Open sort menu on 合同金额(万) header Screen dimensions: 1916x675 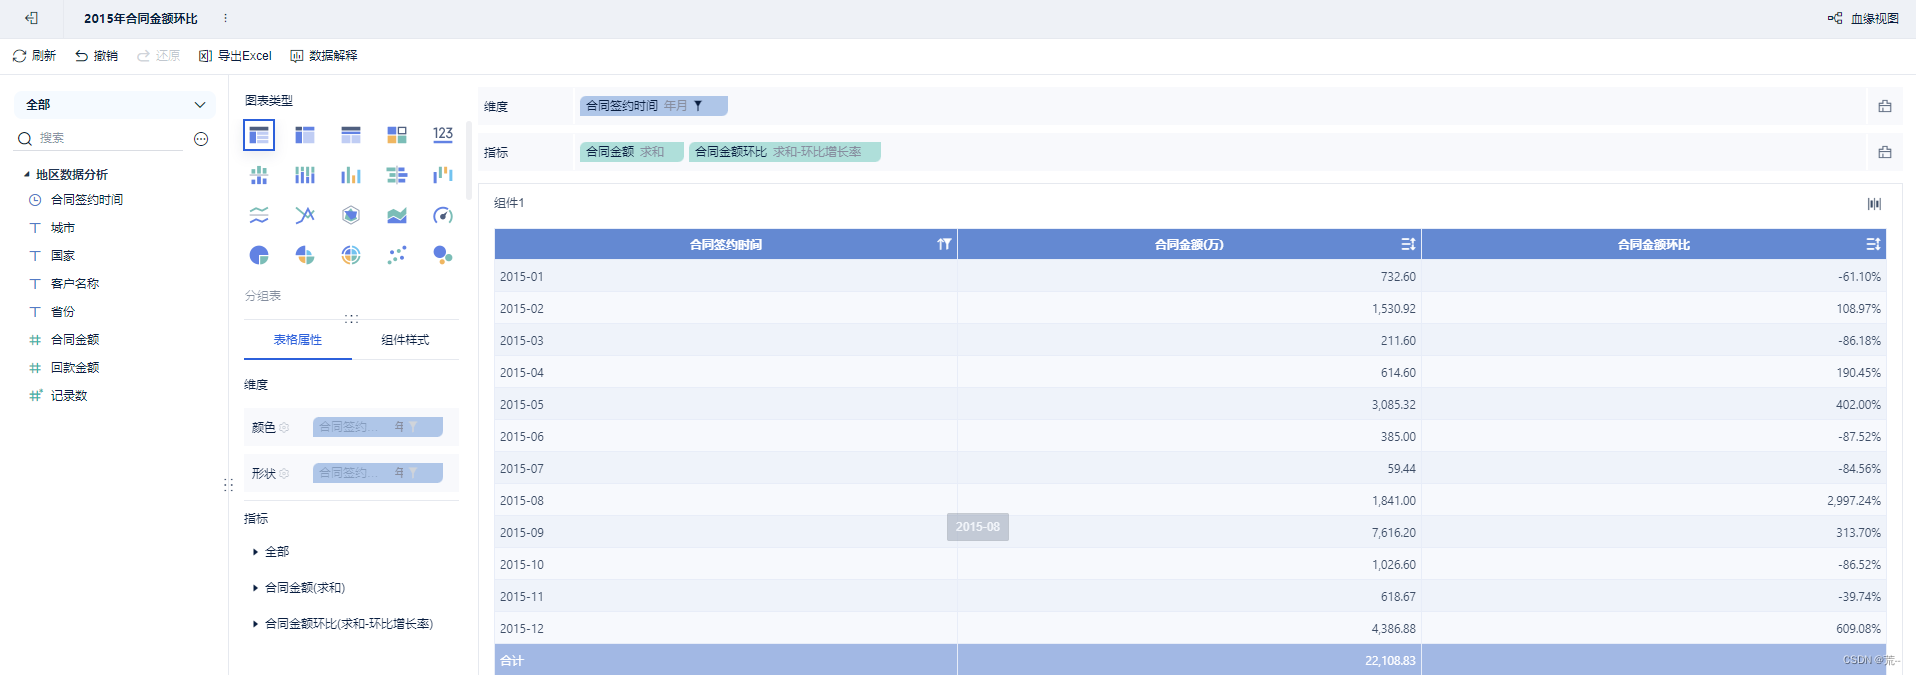1407,244
